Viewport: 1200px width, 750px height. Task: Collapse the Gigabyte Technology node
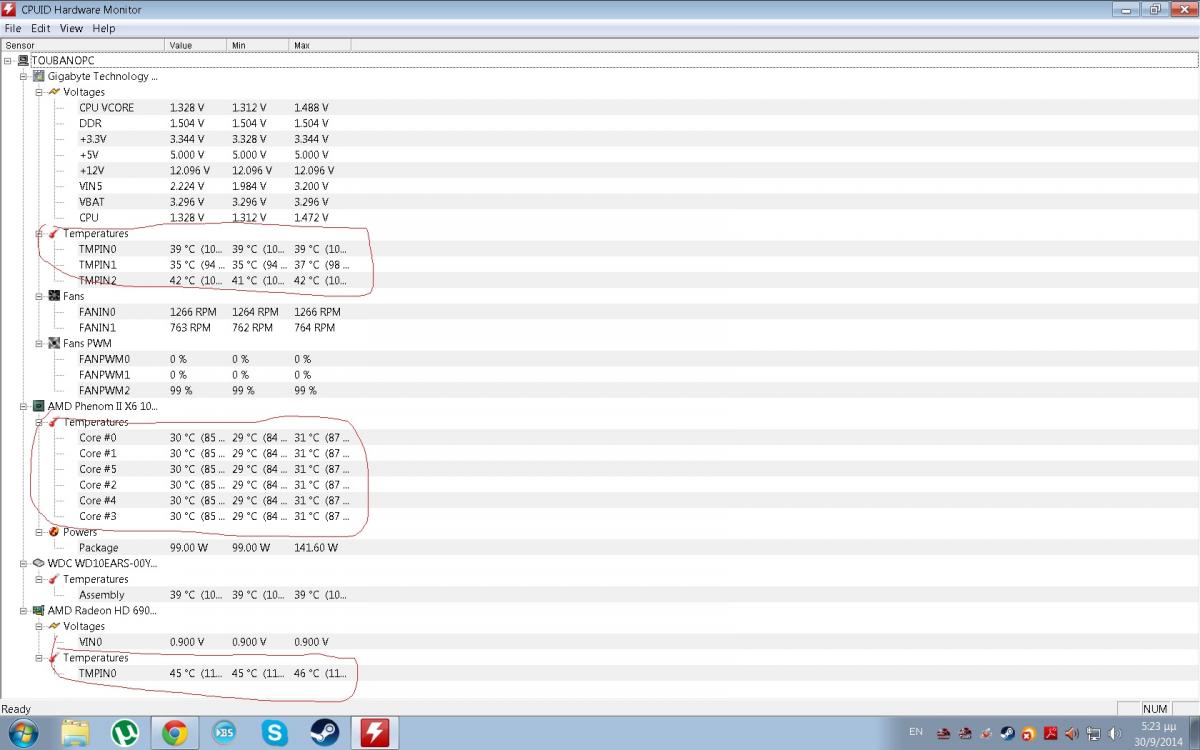click(x=23, y=76)
